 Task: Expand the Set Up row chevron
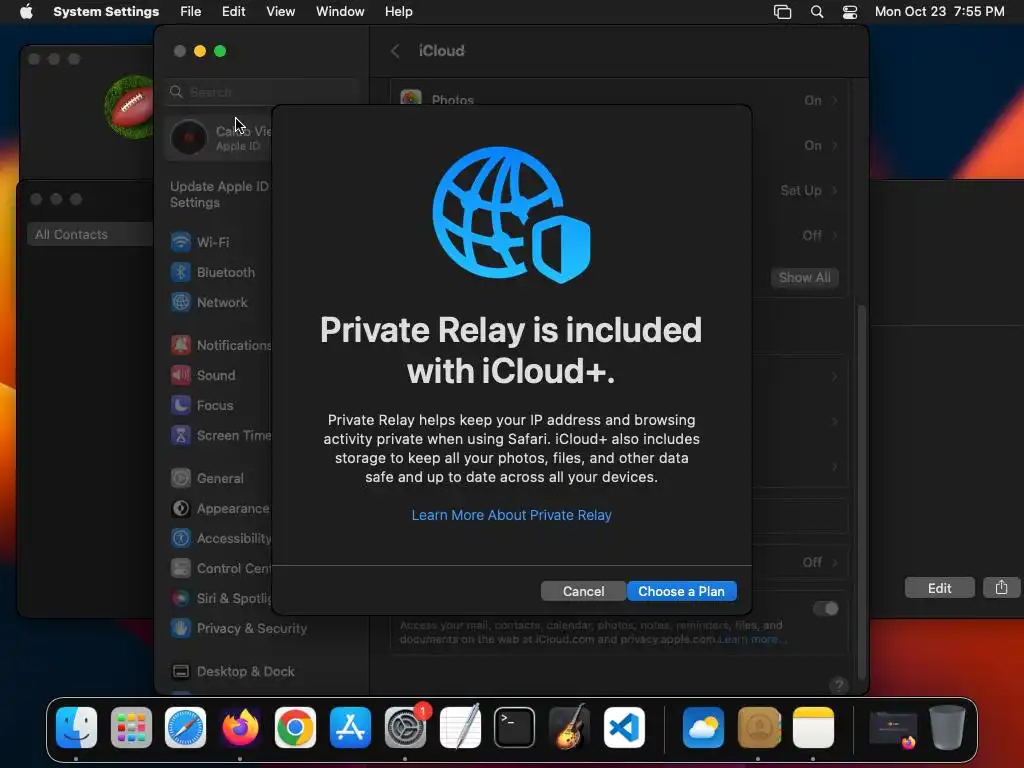click(x=835, y=191)
